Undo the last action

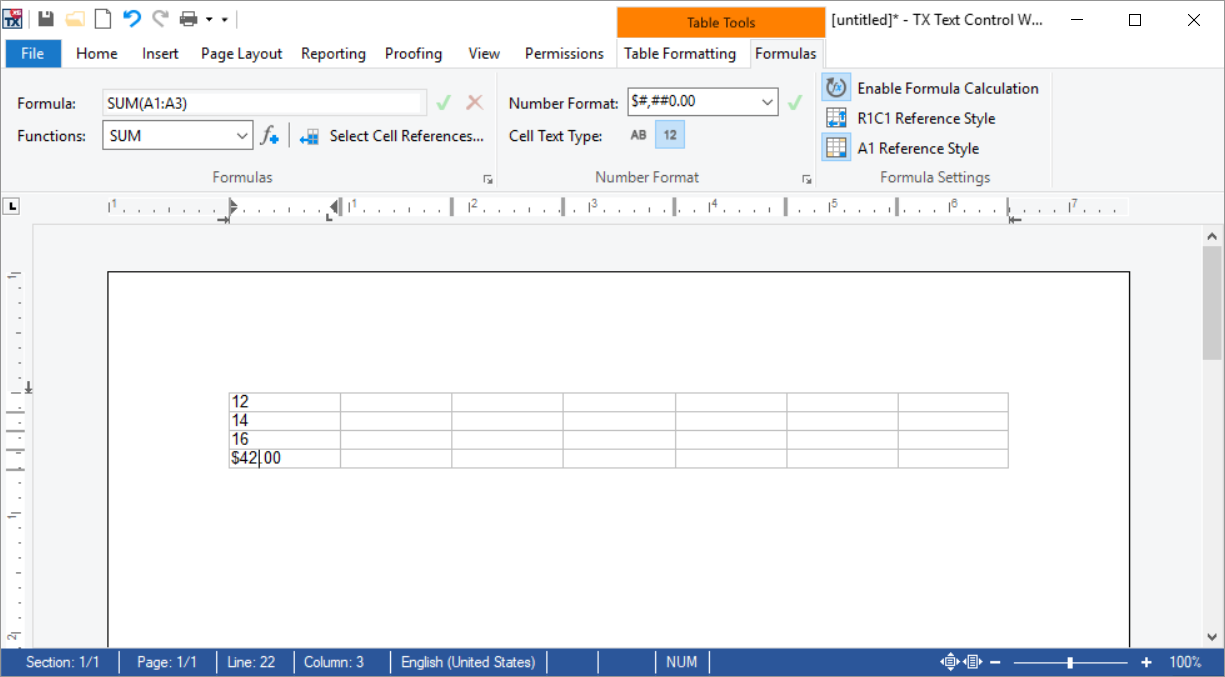[132, 19]
